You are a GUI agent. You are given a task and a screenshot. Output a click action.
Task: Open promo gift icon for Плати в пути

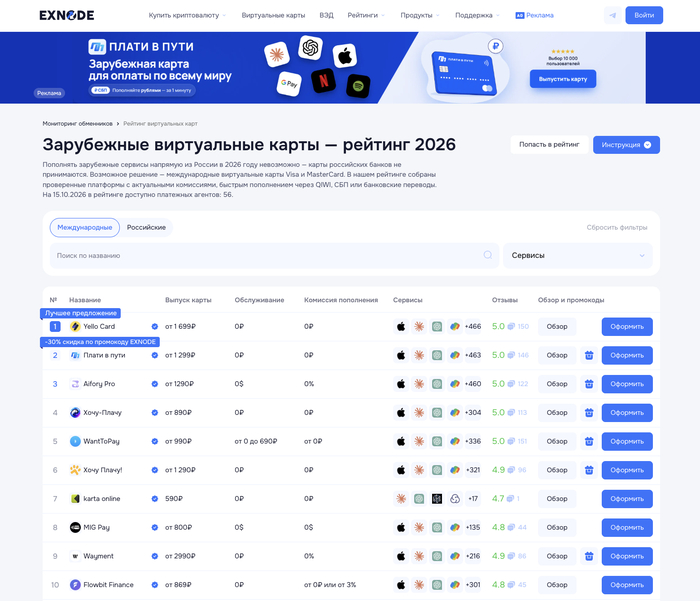point(589,355)
